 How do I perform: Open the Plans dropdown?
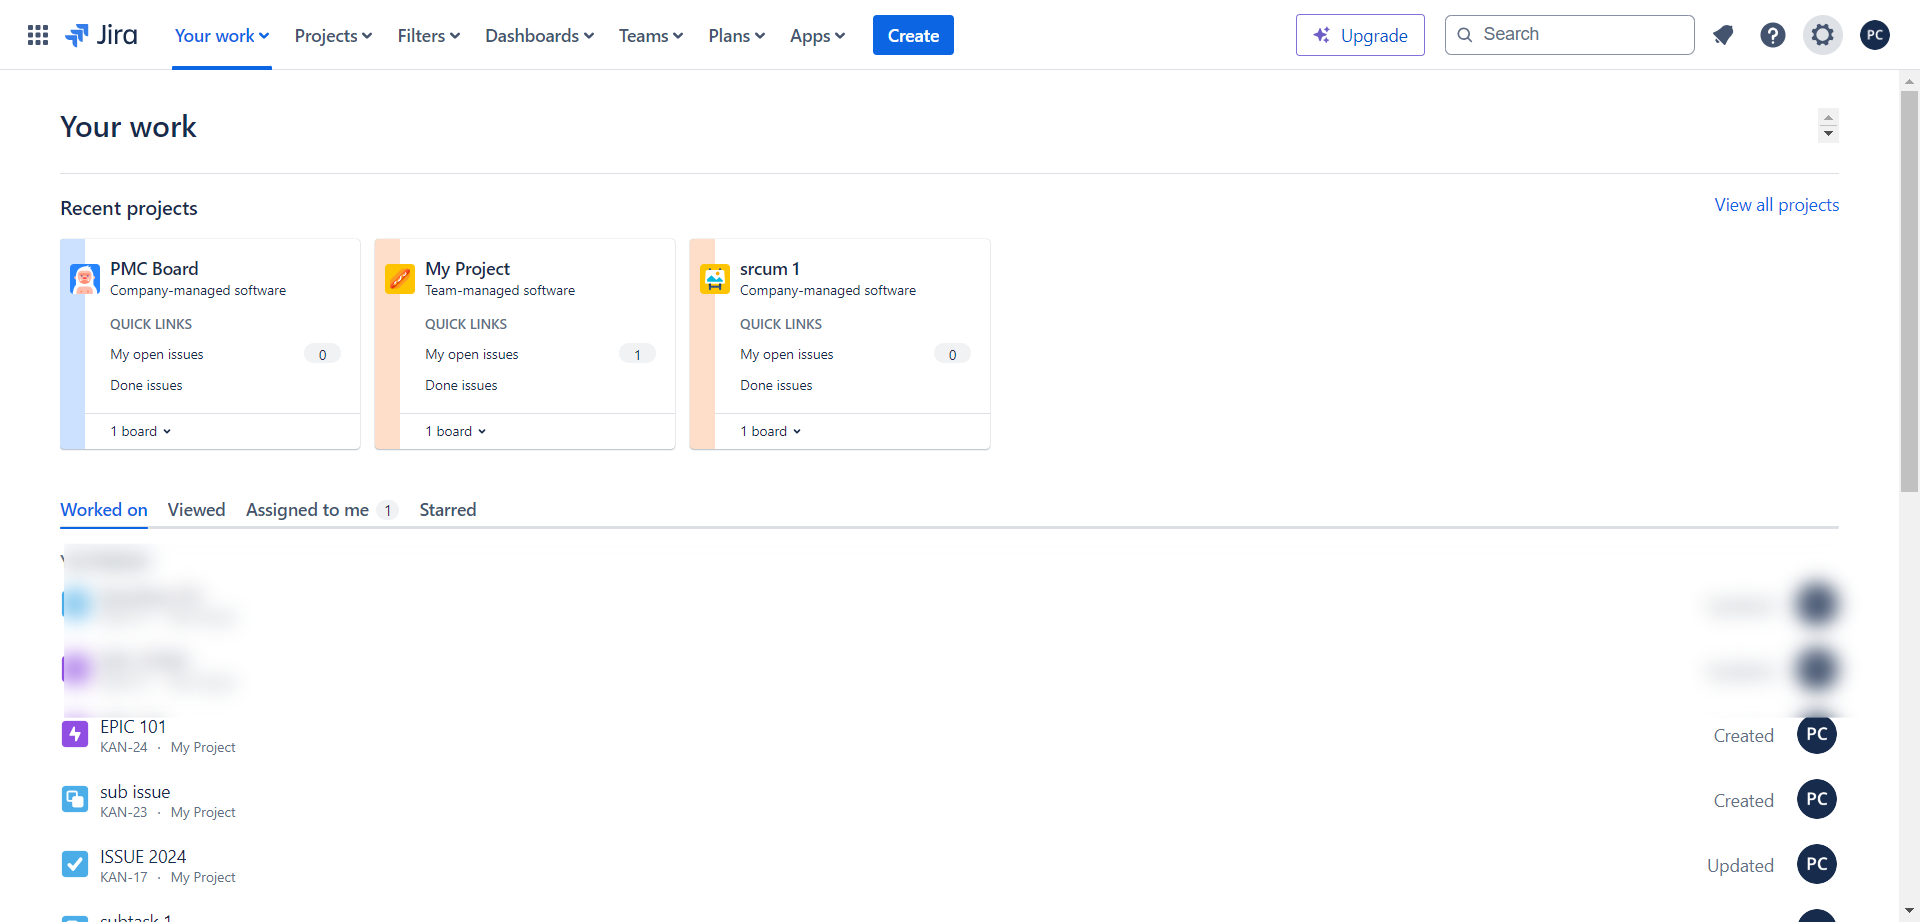tap(737, 35)
